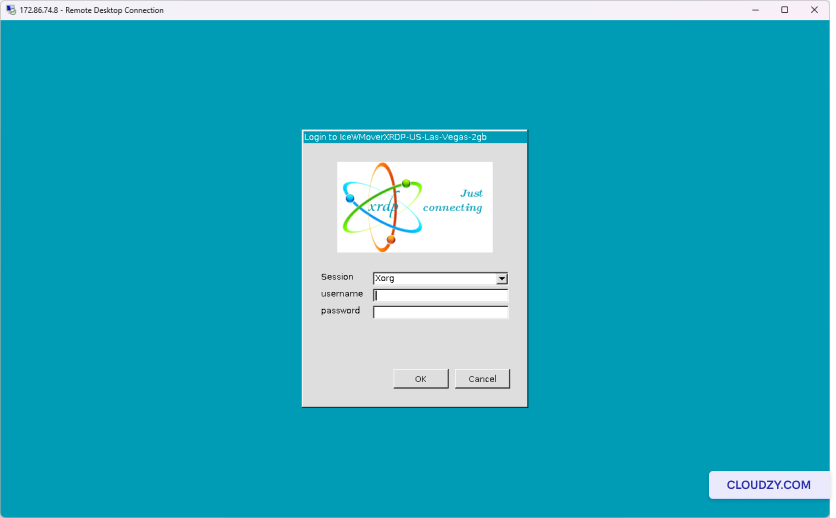836x518 pixels.
Task: Close the Remote Desktop Connection window
Action: pos(814,10)
